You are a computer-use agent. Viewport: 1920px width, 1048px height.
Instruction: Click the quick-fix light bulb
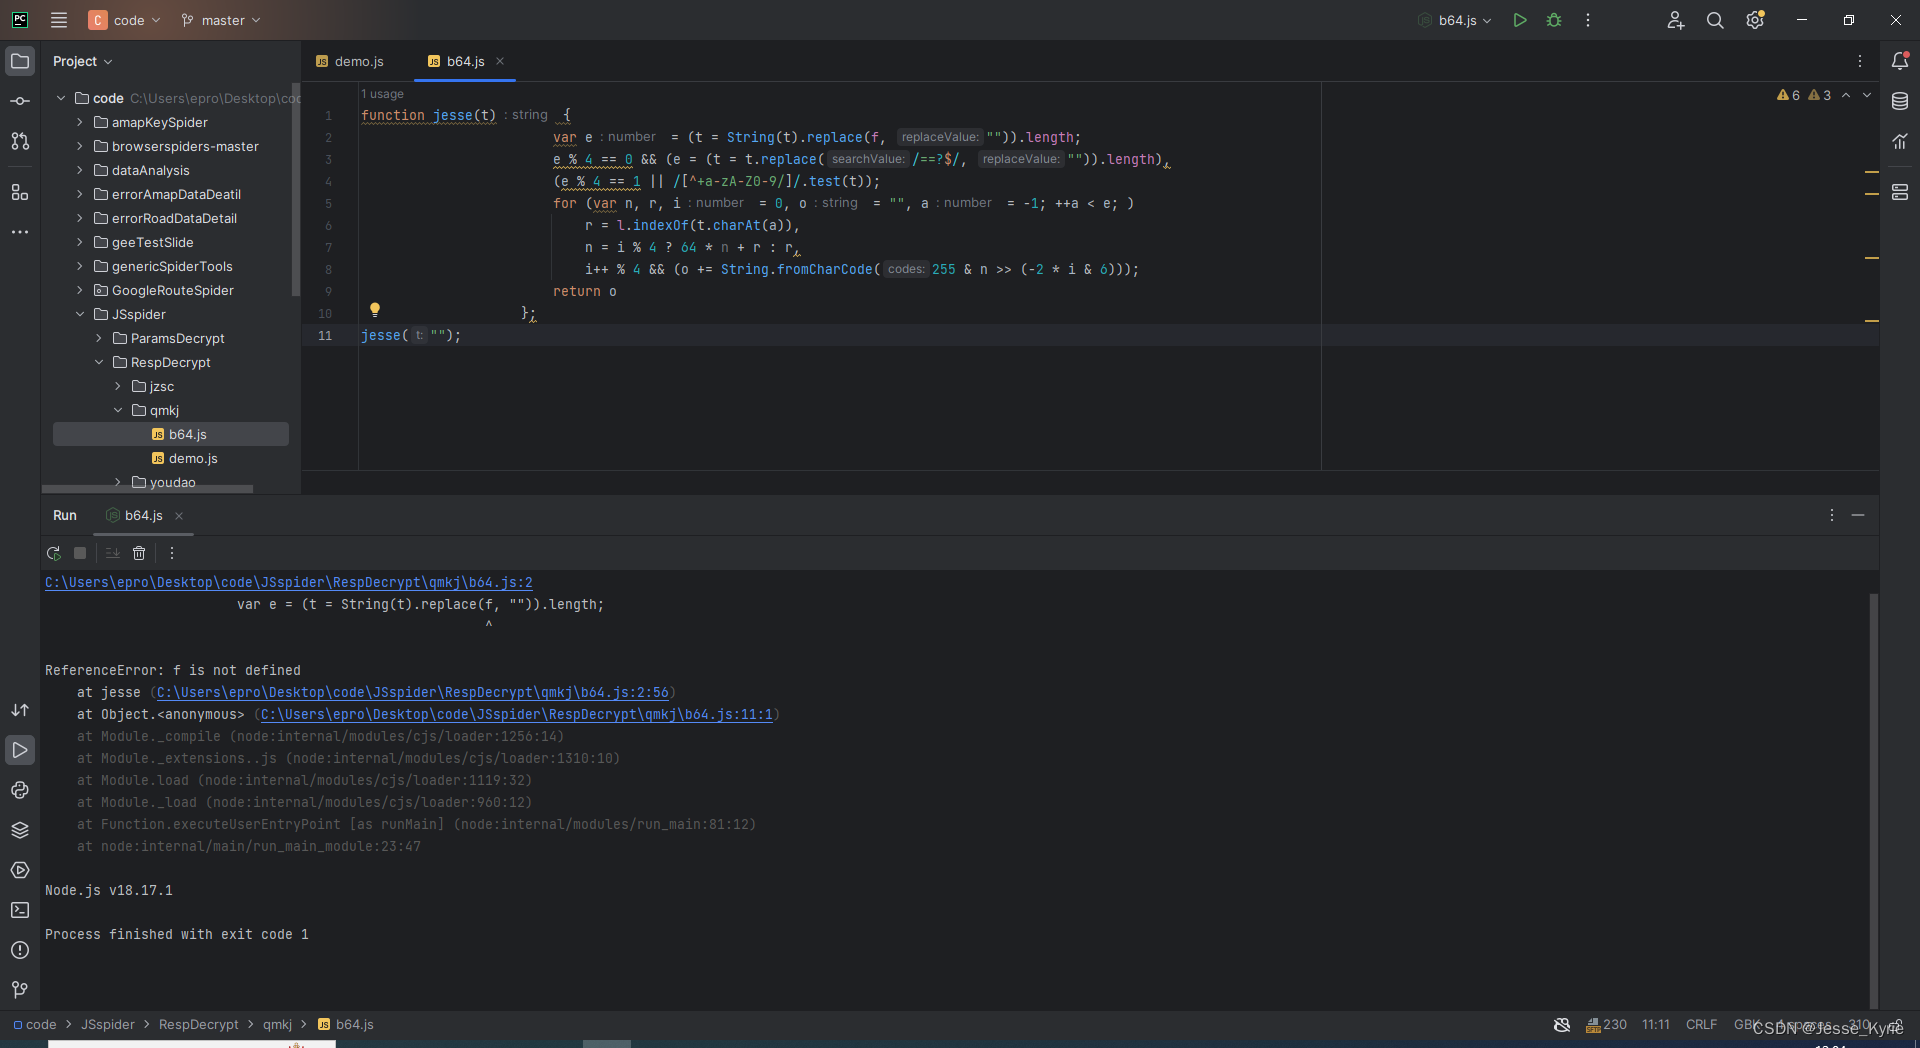click(x=375, y=310)
